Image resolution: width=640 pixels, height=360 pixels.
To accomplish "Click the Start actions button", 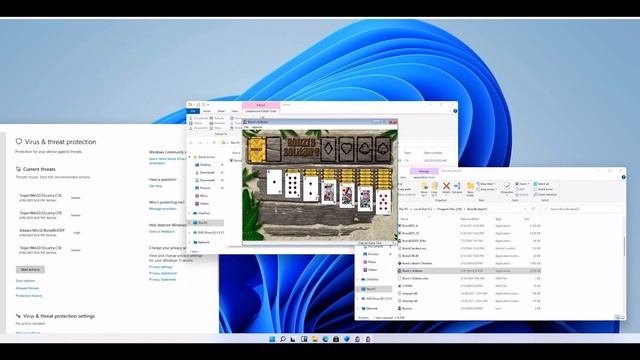I will tap(30, 269).
